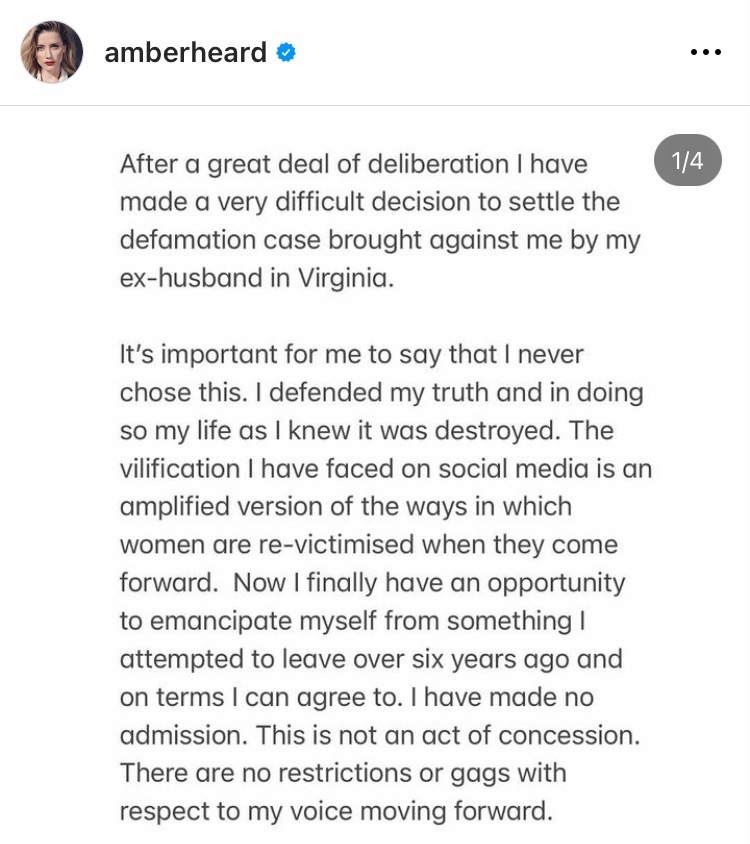Image resolution: width=750 pixels, height=844 pixels.
Task: Click the phrase 'defamation case' in the text
Action: click(220, 240)
